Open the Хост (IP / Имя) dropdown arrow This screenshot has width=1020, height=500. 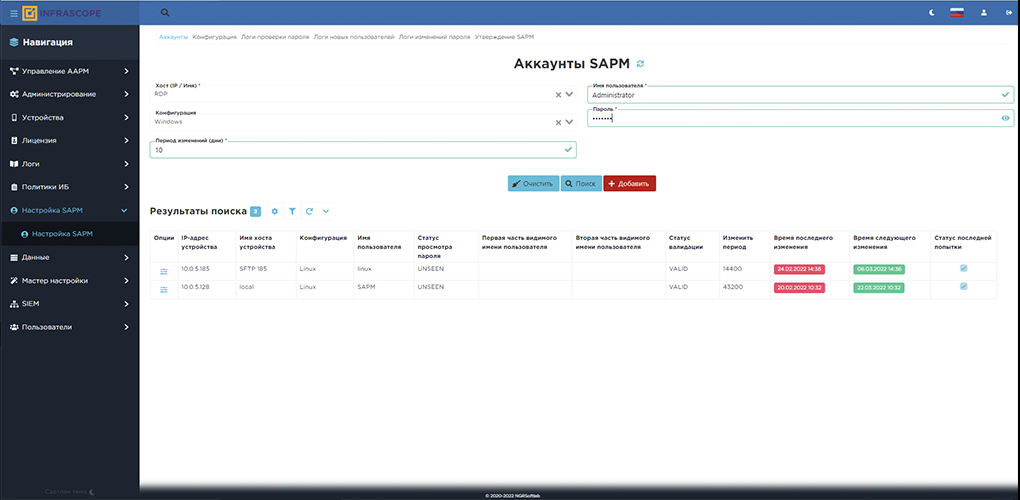tap(569, 95)
